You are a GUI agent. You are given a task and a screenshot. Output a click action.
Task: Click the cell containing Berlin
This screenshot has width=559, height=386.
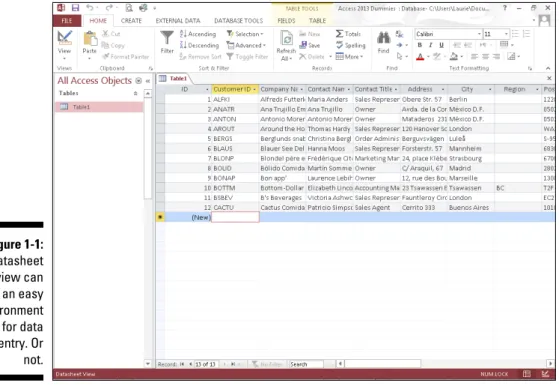pyautogui.click(x=471, y=99)
